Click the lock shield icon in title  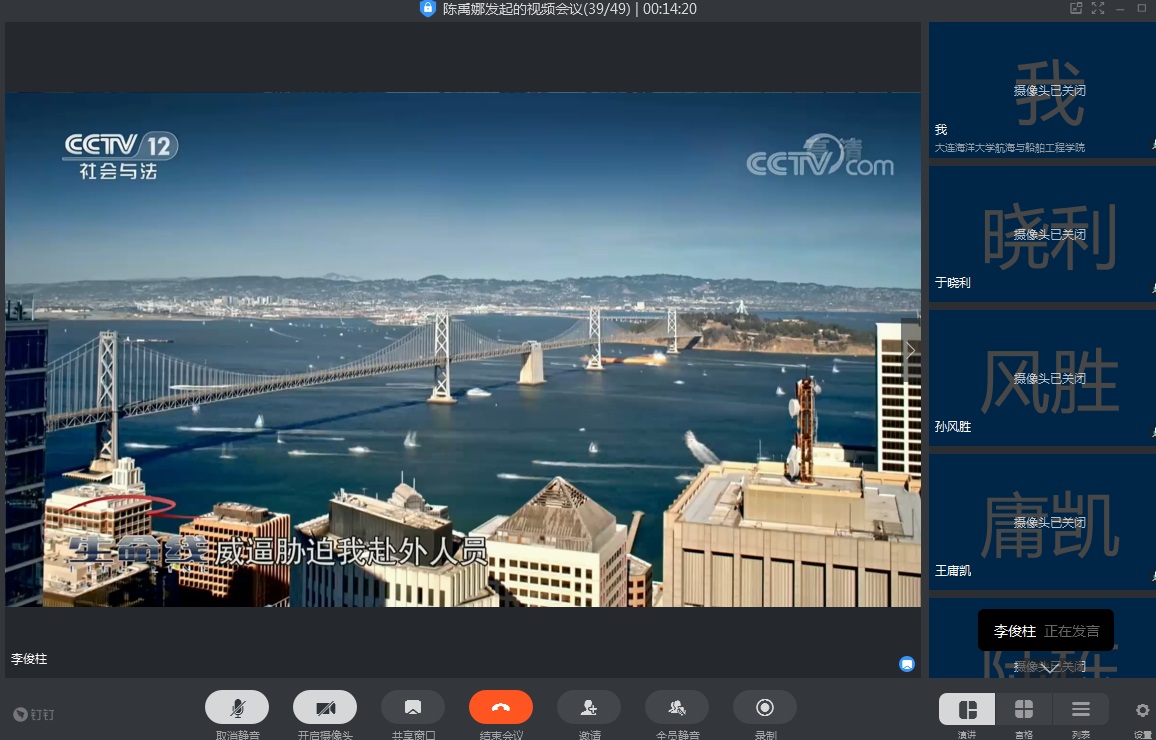[x=428, y=9]
